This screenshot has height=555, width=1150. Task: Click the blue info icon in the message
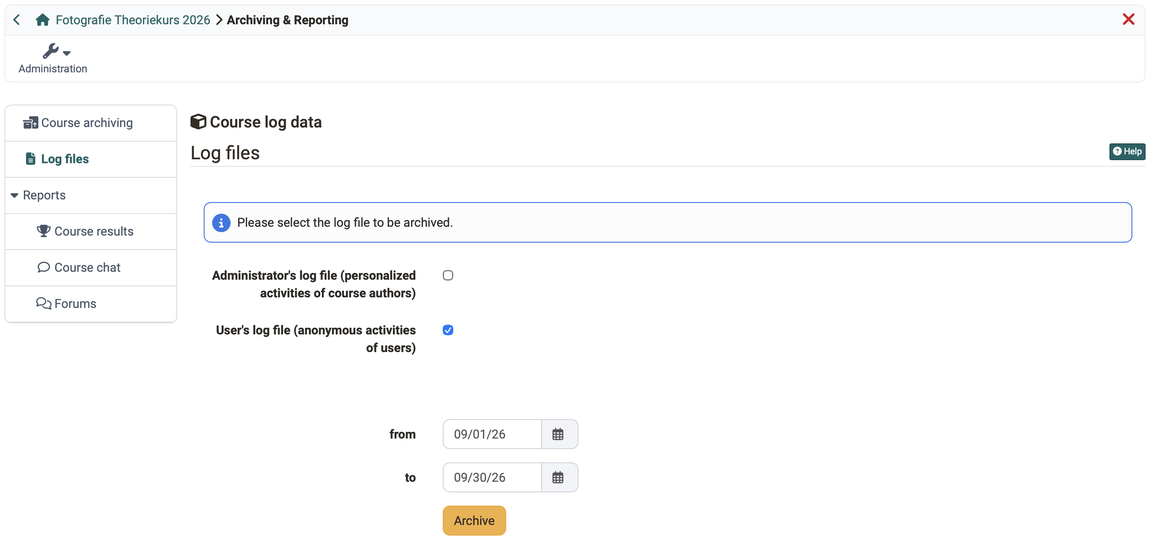pyautogui.click(x=221, y=223)
